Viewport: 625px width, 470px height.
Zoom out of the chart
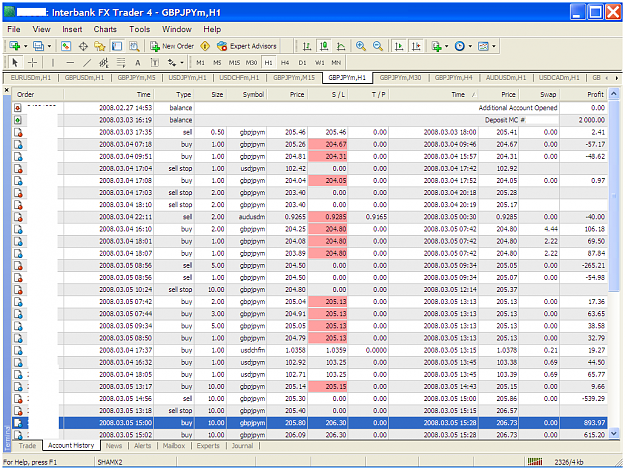[378, 46]
